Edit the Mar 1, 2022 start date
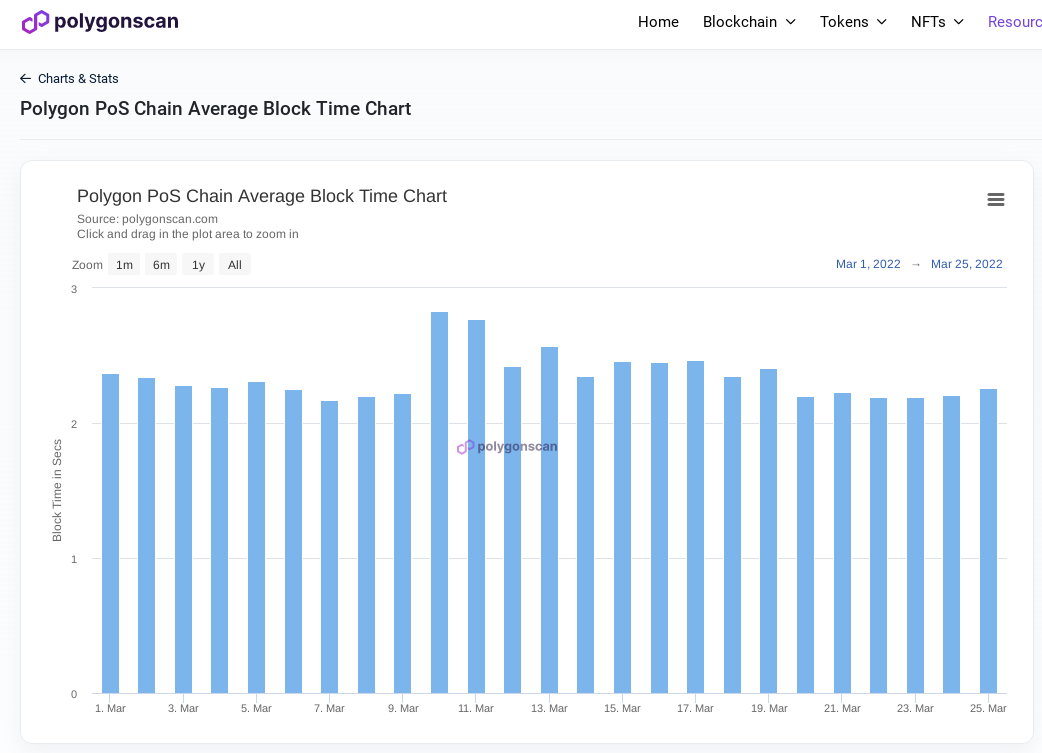 coord(868,264)
